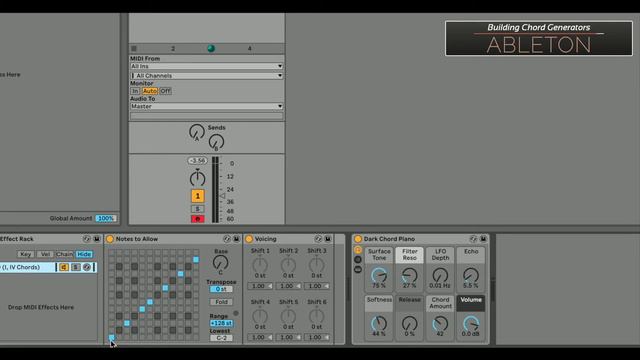Set Monitor to Off
The width and height of the screenshot is (640, 360).
(x=165, y=91)
